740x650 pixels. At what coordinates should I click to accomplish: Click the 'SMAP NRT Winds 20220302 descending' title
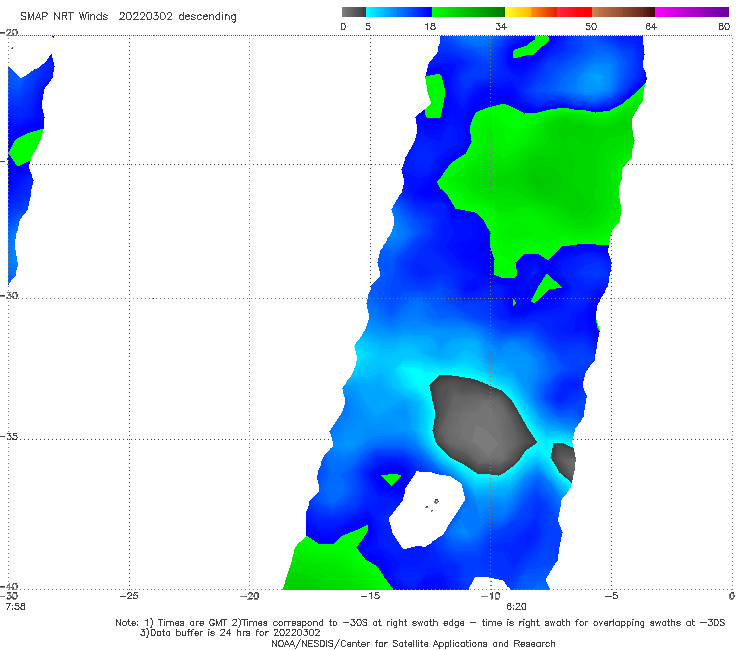coord(128,17)
